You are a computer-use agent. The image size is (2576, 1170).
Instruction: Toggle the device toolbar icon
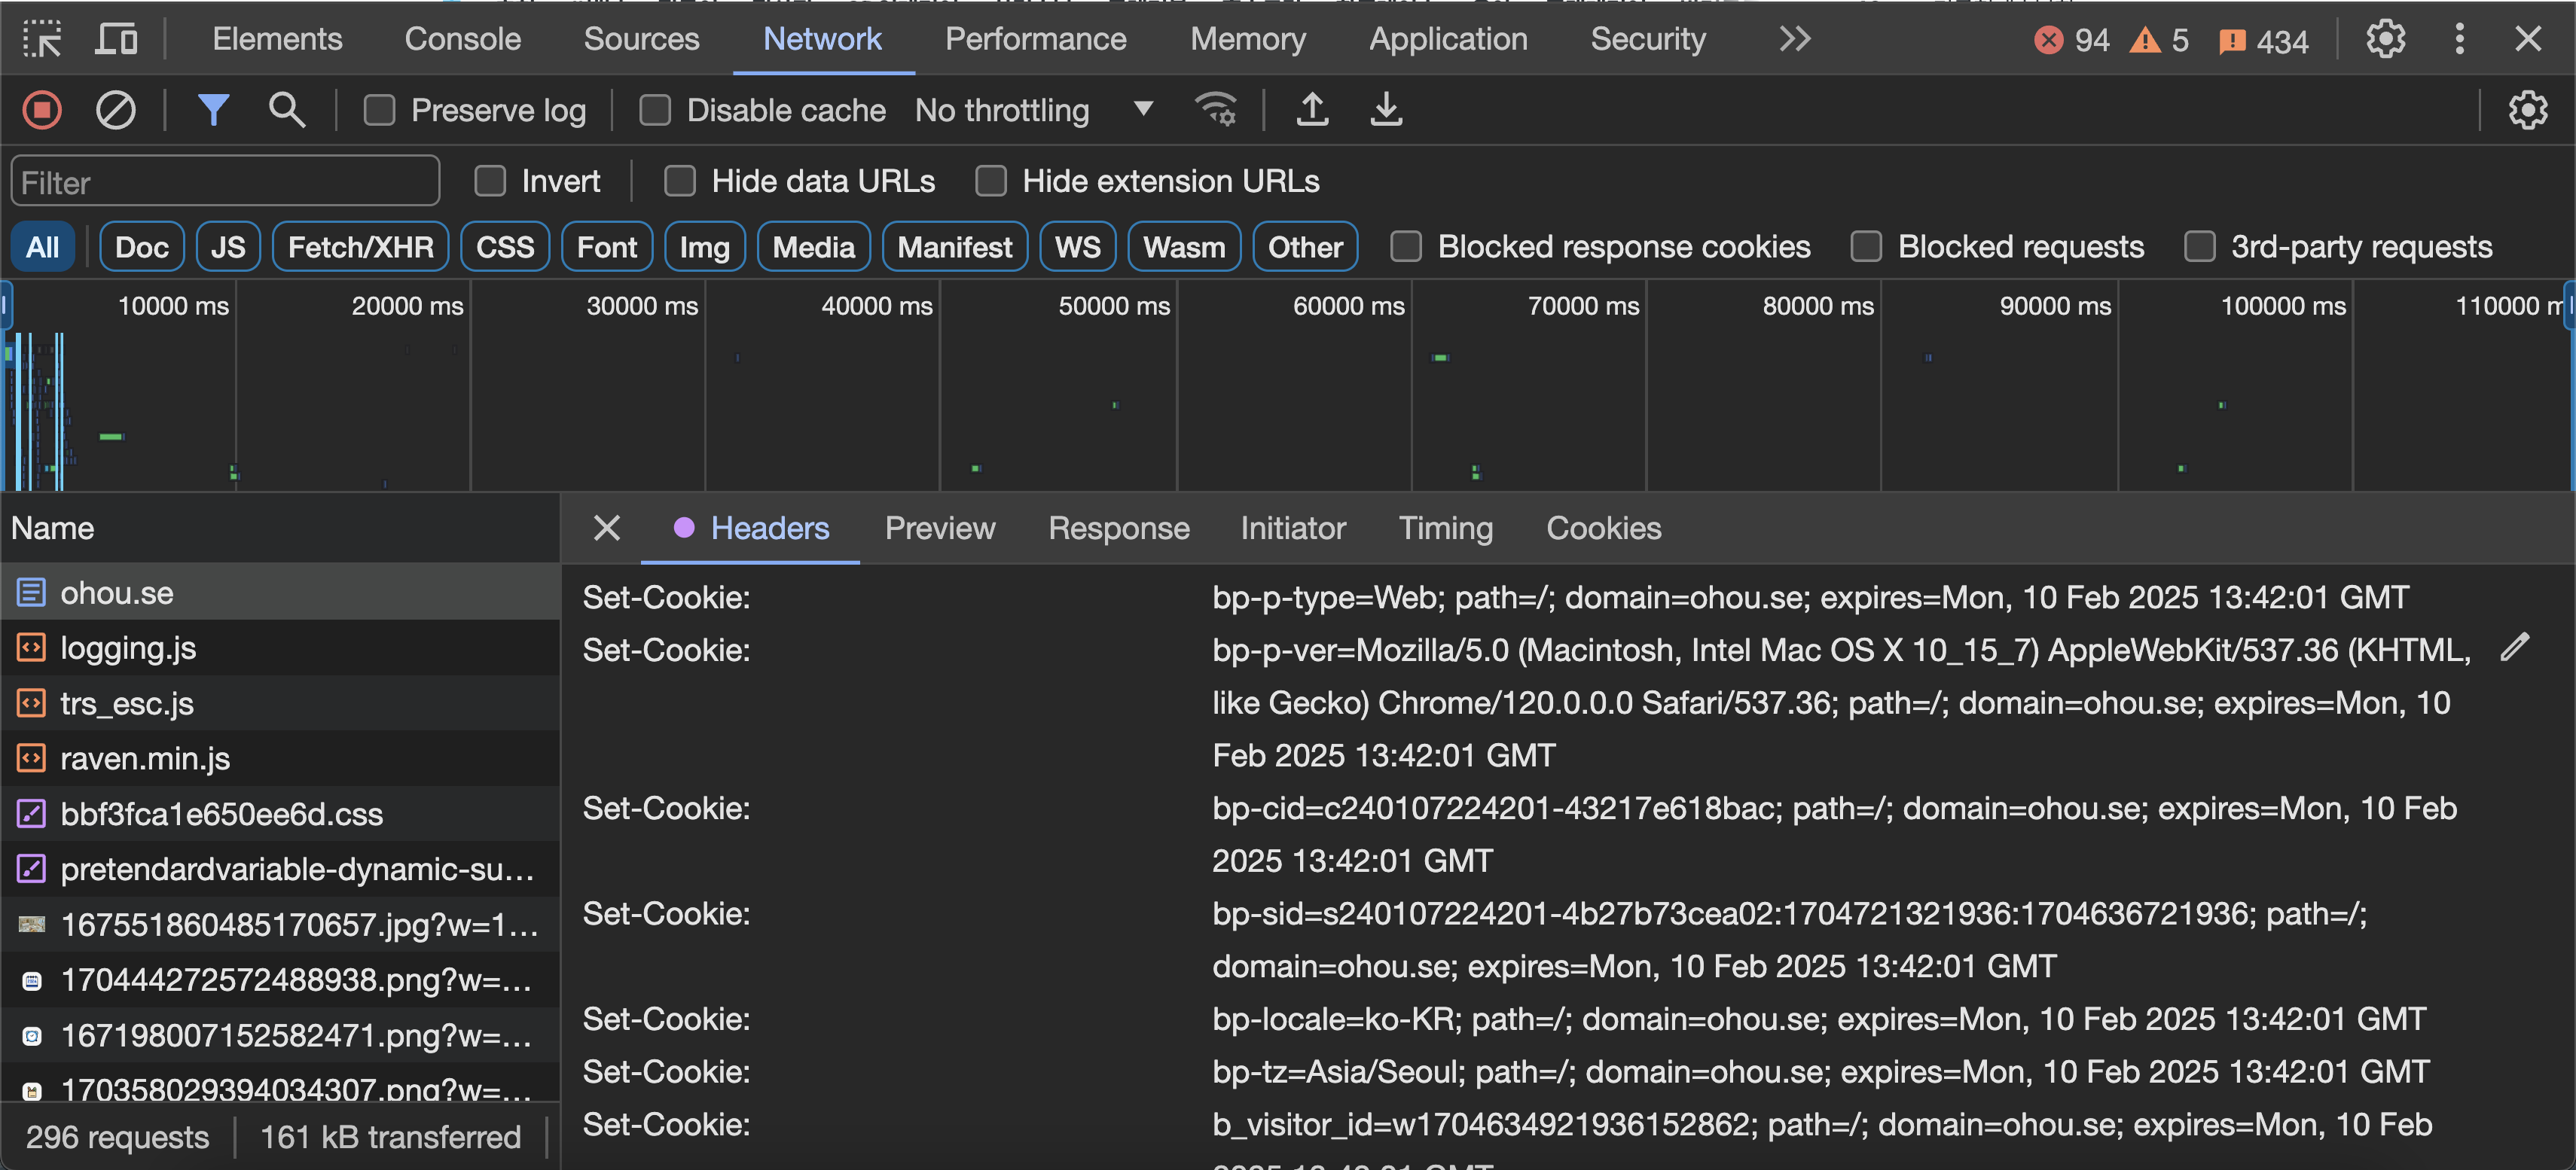point(116,39)
